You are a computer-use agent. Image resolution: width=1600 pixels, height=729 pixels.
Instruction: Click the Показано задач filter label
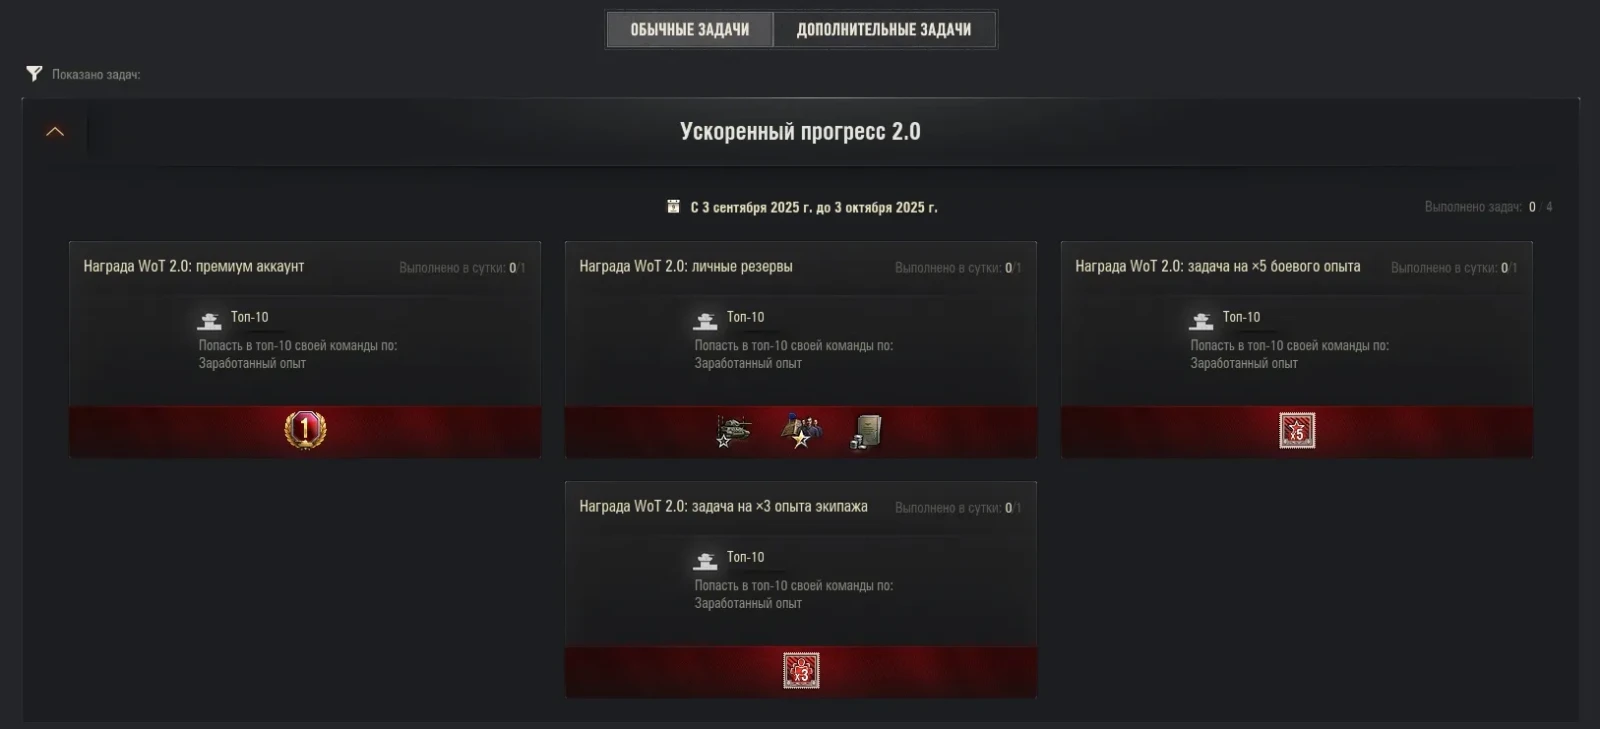click(x=96, y=74)
